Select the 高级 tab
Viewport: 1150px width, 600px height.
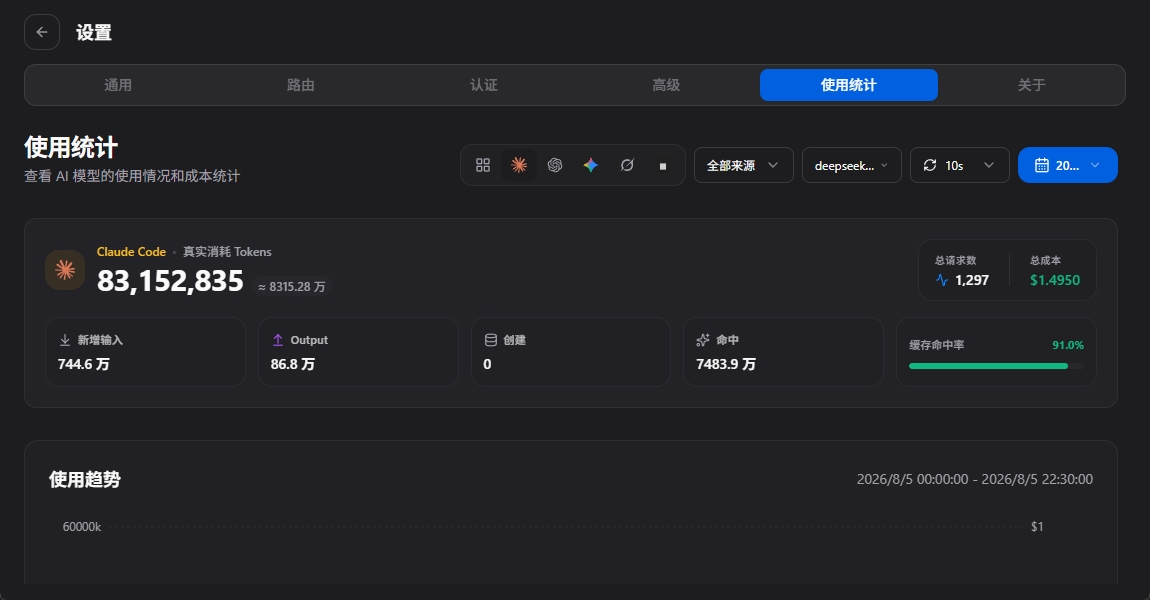coord(666,85)
